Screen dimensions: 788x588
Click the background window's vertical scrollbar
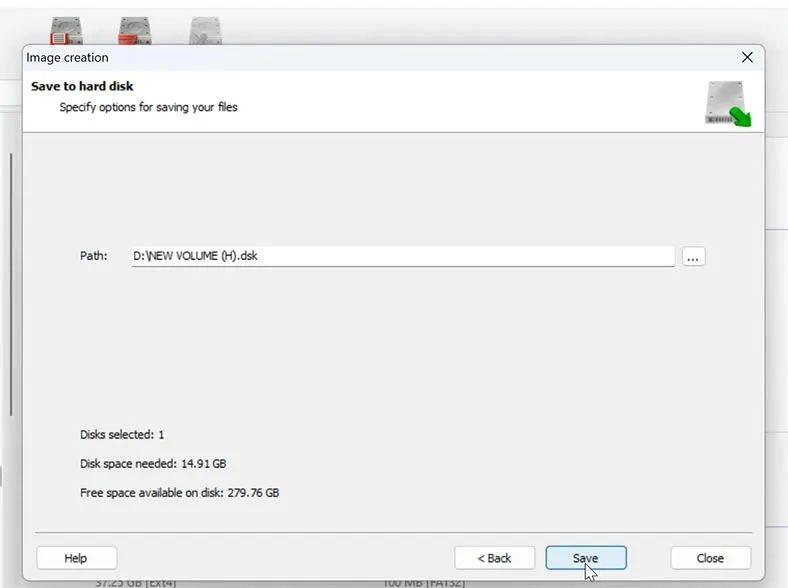11,284
